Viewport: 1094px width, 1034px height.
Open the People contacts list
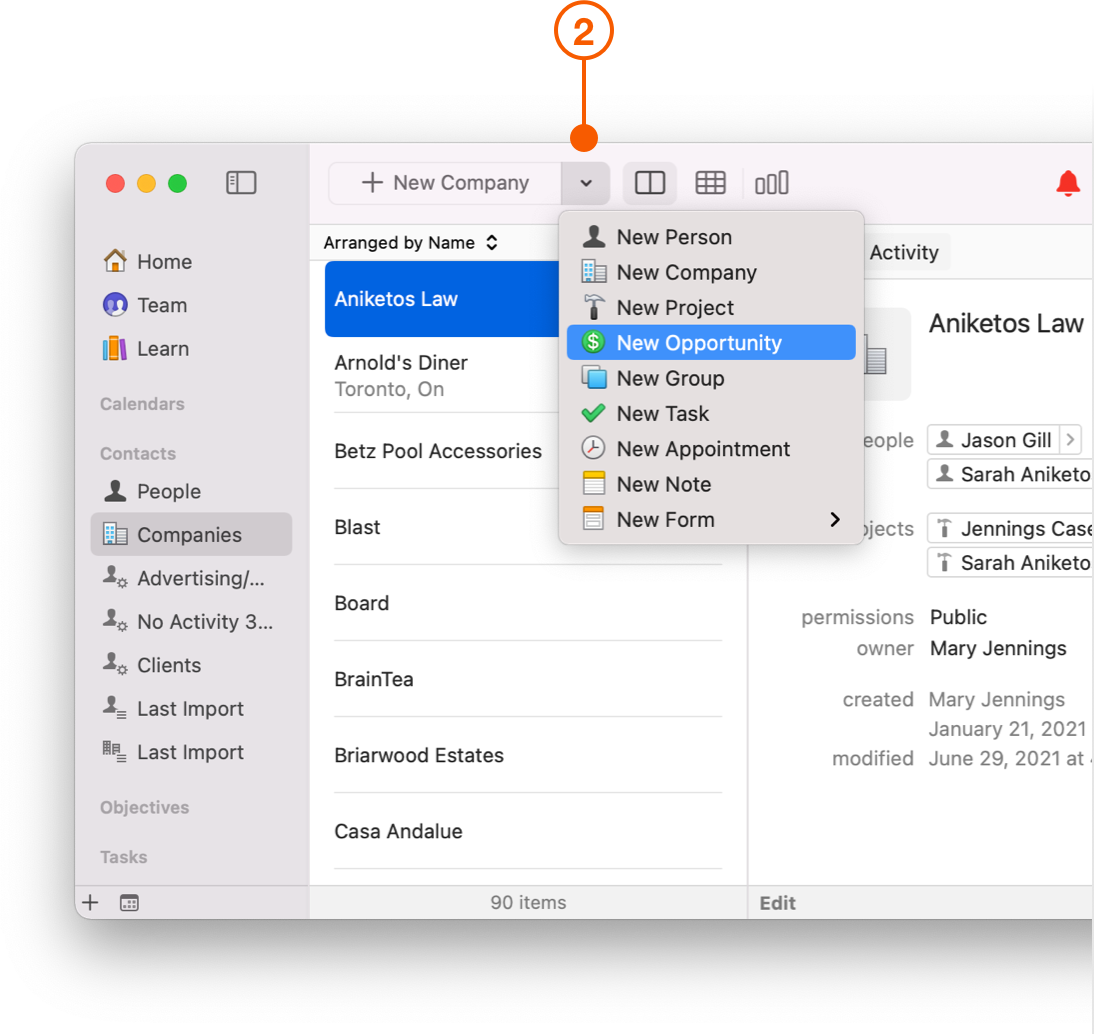pos(190,491)
